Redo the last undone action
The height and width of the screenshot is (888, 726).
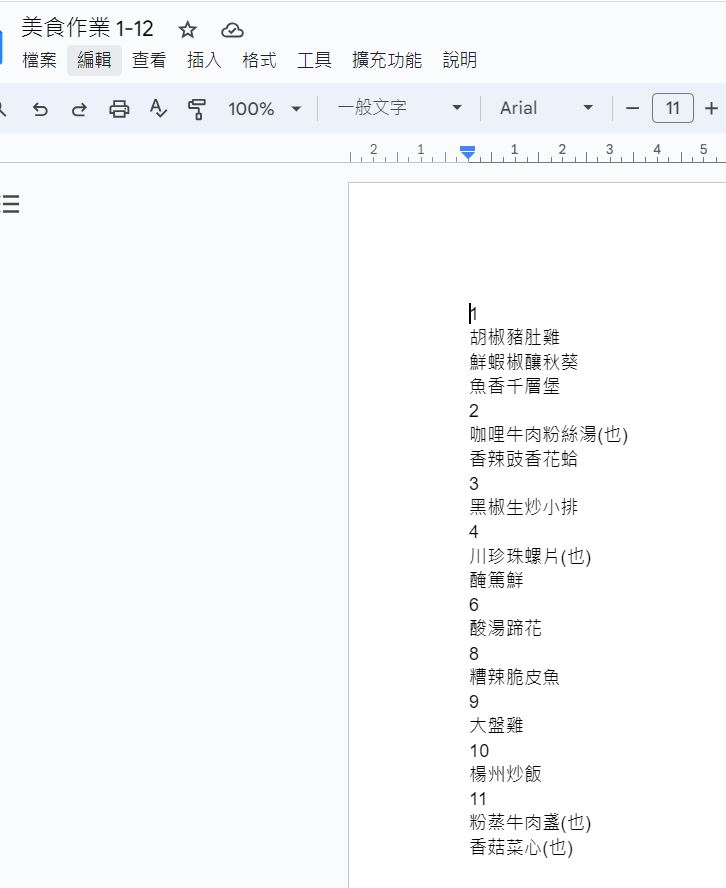click(x=79, y=109)
